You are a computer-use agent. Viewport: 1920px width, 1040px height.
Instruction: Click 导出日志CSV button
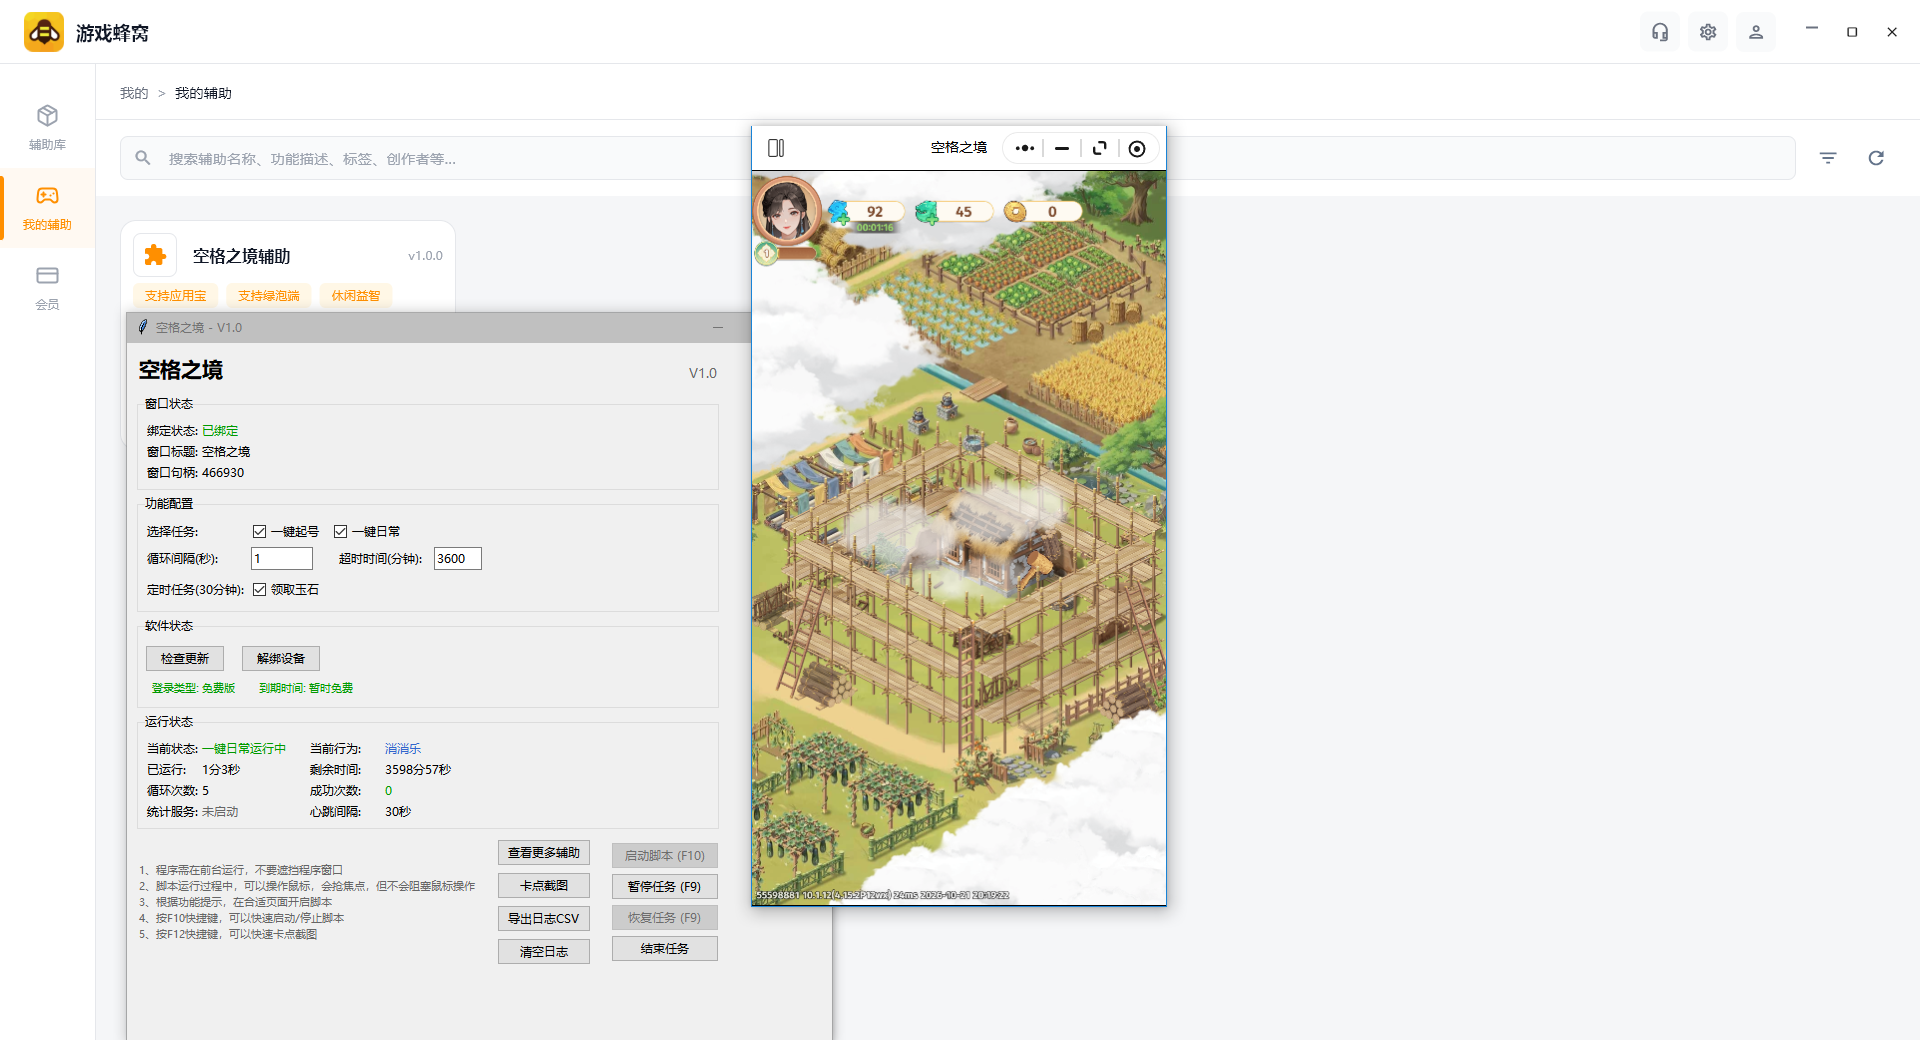pos(544,919)
